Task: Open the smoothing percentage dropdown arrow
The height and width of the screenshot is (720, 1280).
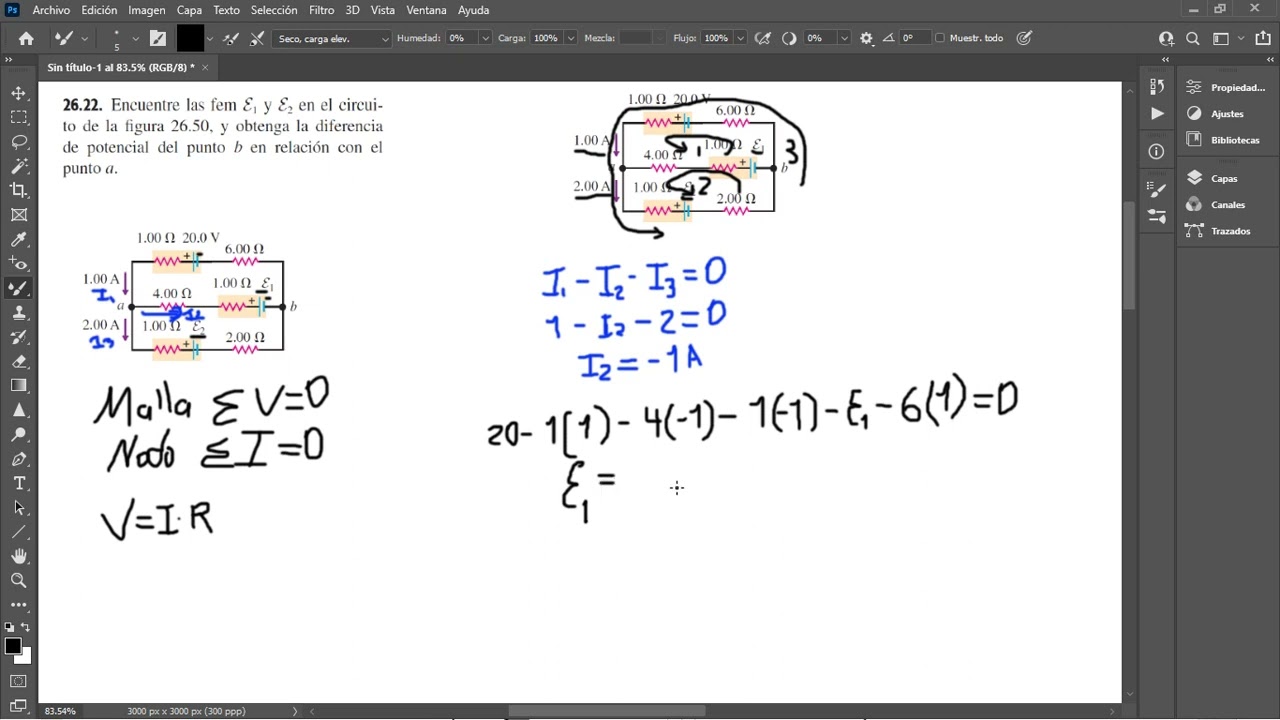Action: (845, 38)
